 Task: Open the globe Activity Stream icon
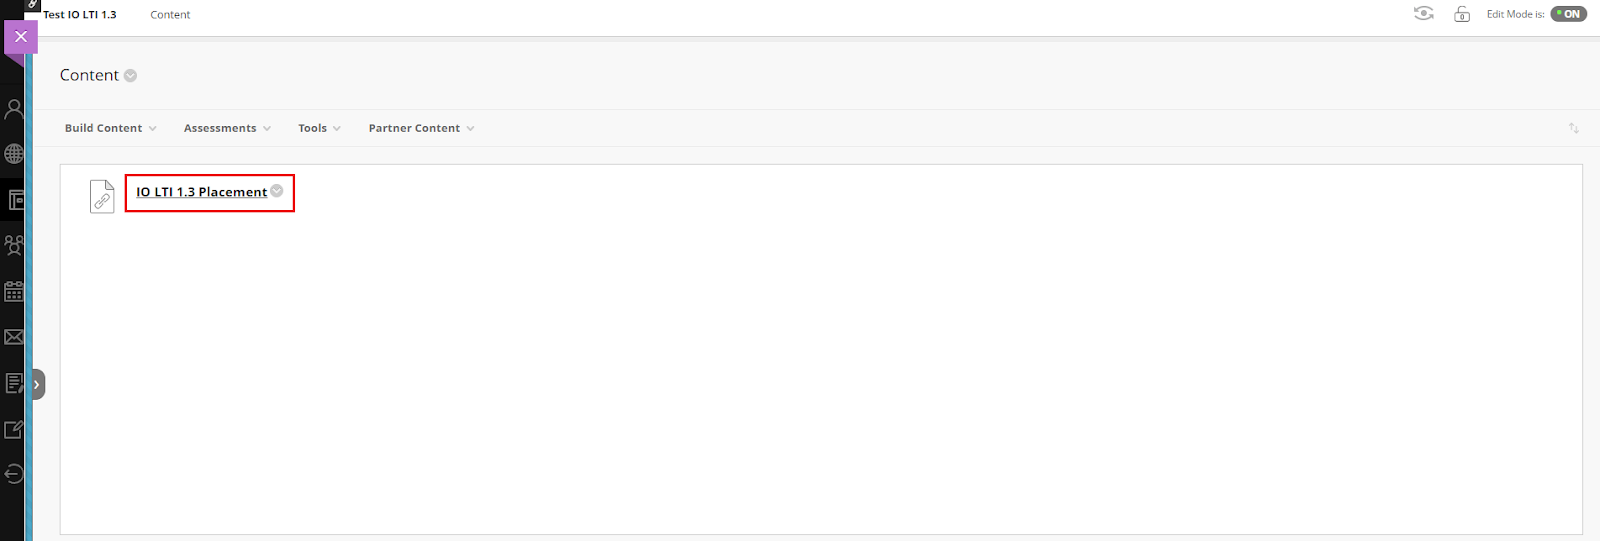pyautogui.click(x=13, y=154)
